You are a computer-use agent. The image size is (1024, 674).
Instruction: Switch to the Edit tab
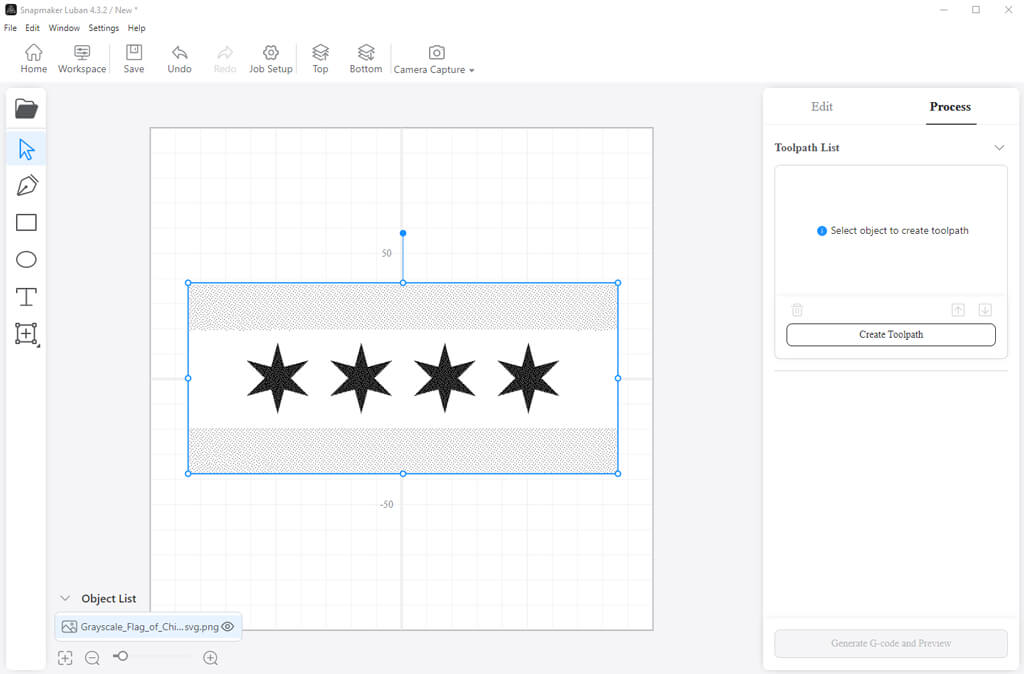(x=822, y=107)
